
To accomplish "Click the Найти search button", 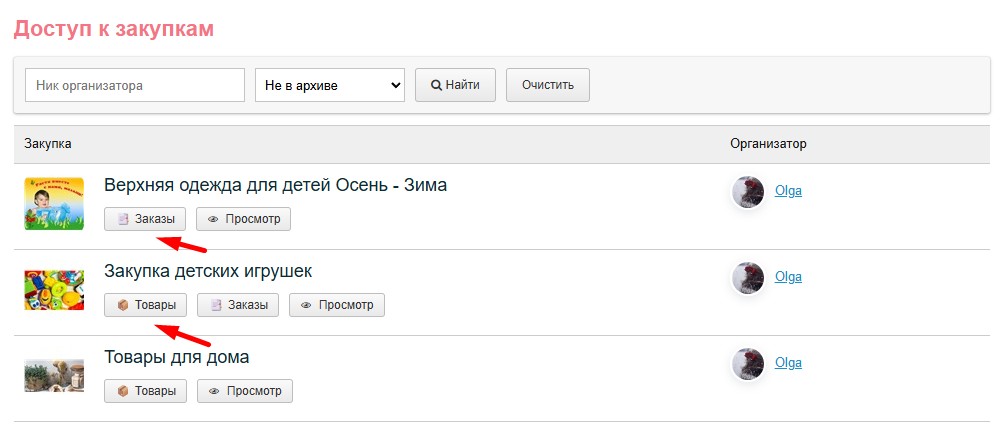I will [x=455, y=85].
